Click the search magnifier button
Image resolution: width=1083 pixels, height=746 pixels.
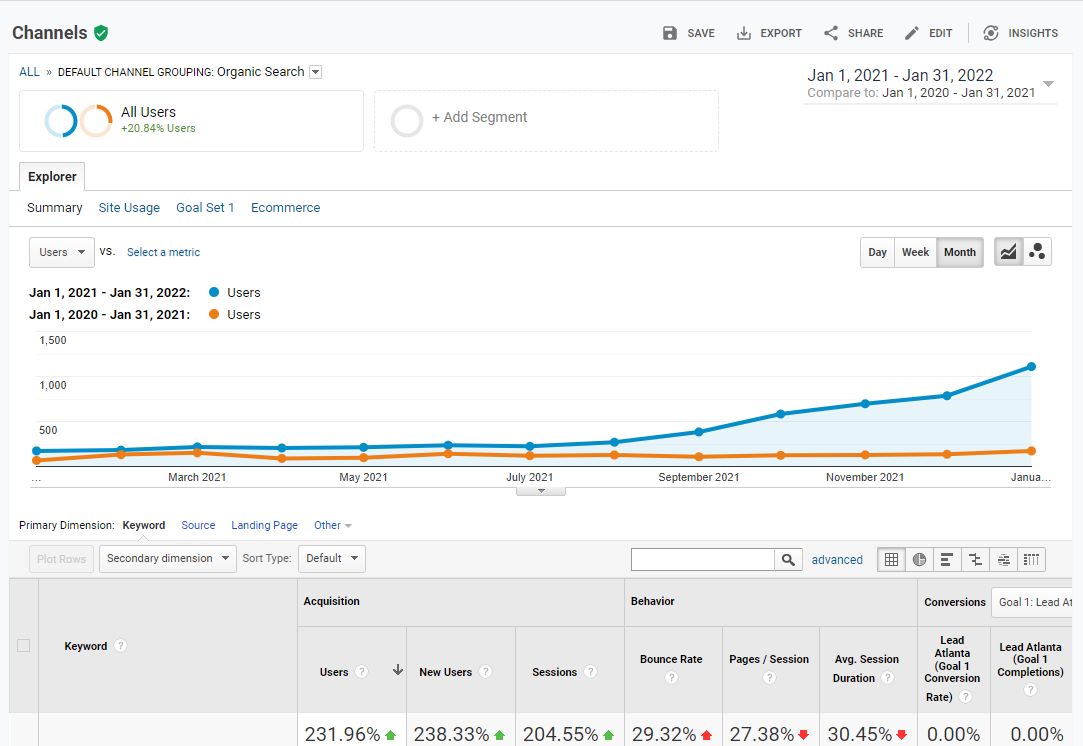click(788, 560)
